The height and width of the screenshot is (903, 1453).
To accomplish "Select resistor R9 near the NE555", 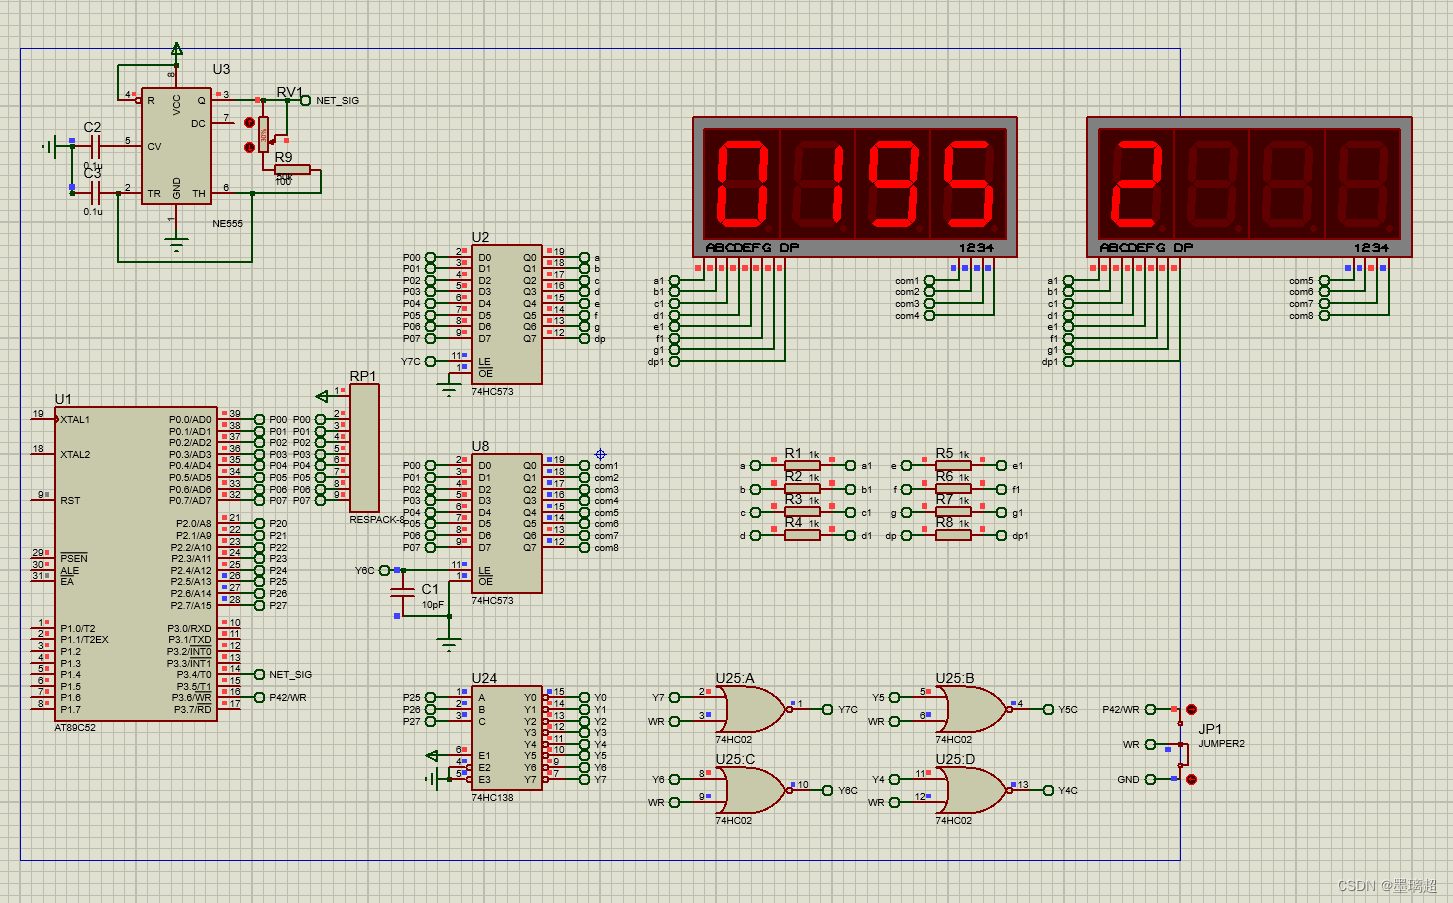I will [x=292, y=170].
